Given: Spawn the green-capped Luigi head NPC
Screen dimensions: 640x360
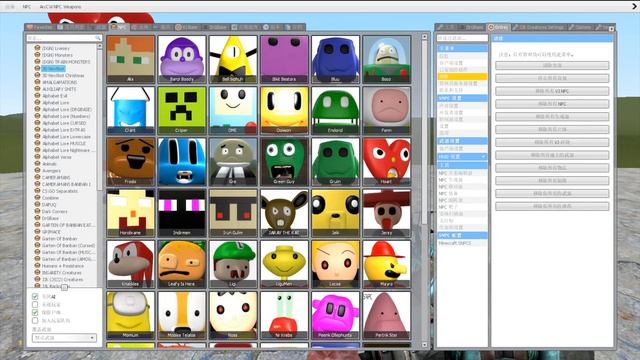Looking at the screenshot, I should pos(233,264).
